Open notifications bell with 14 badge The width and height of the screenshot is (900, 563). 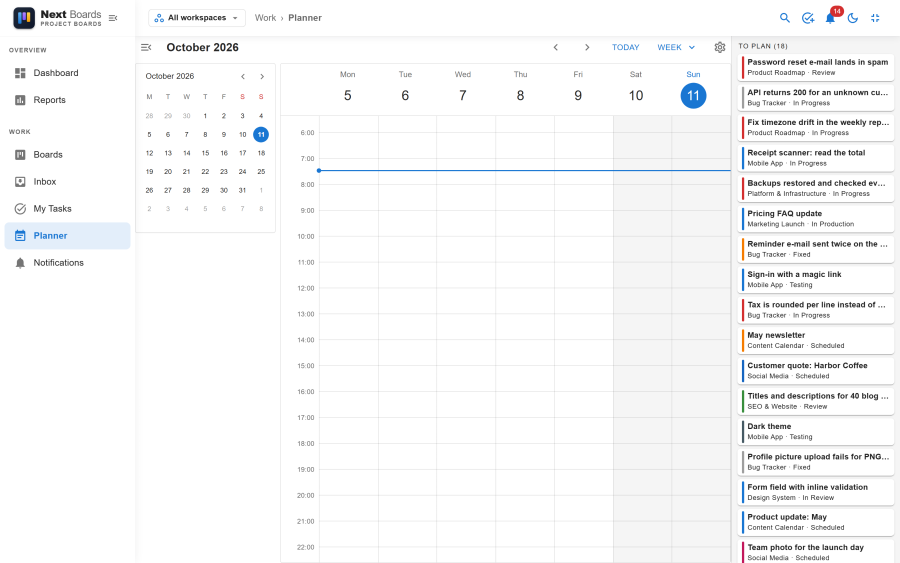click(831, 18)
